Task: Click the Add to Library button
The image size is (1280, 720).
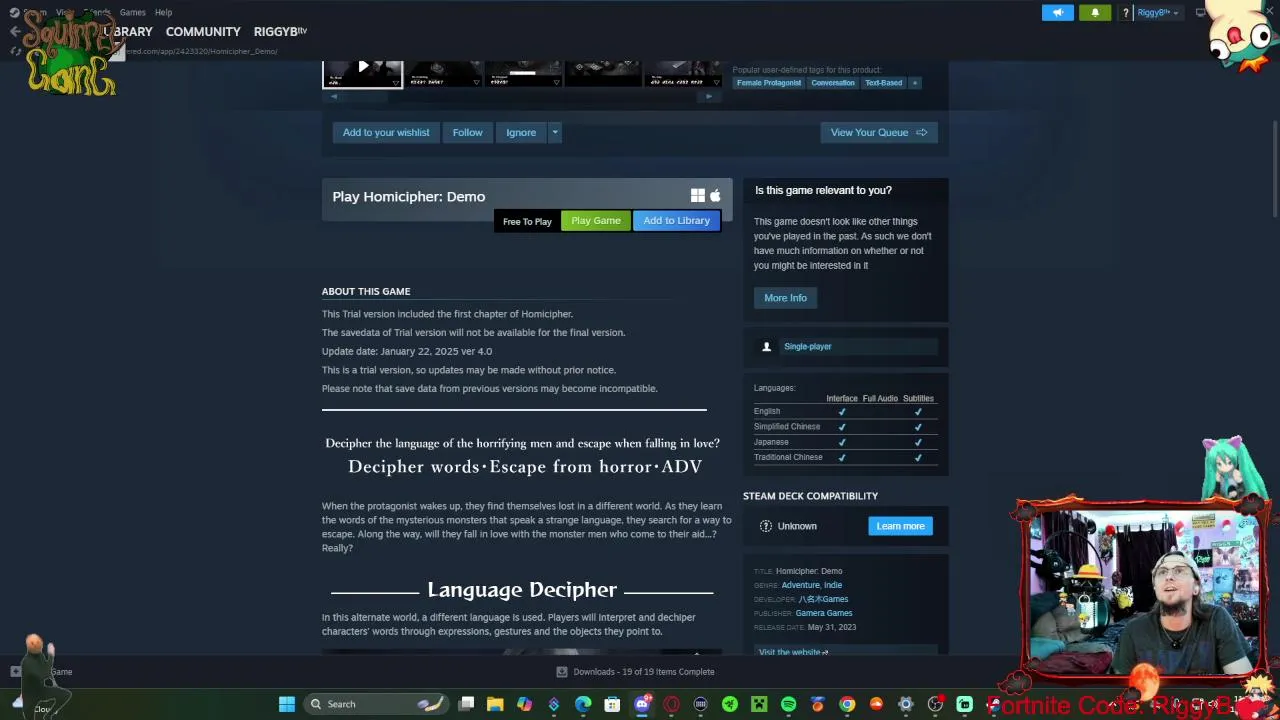Action: pos(676,220)
